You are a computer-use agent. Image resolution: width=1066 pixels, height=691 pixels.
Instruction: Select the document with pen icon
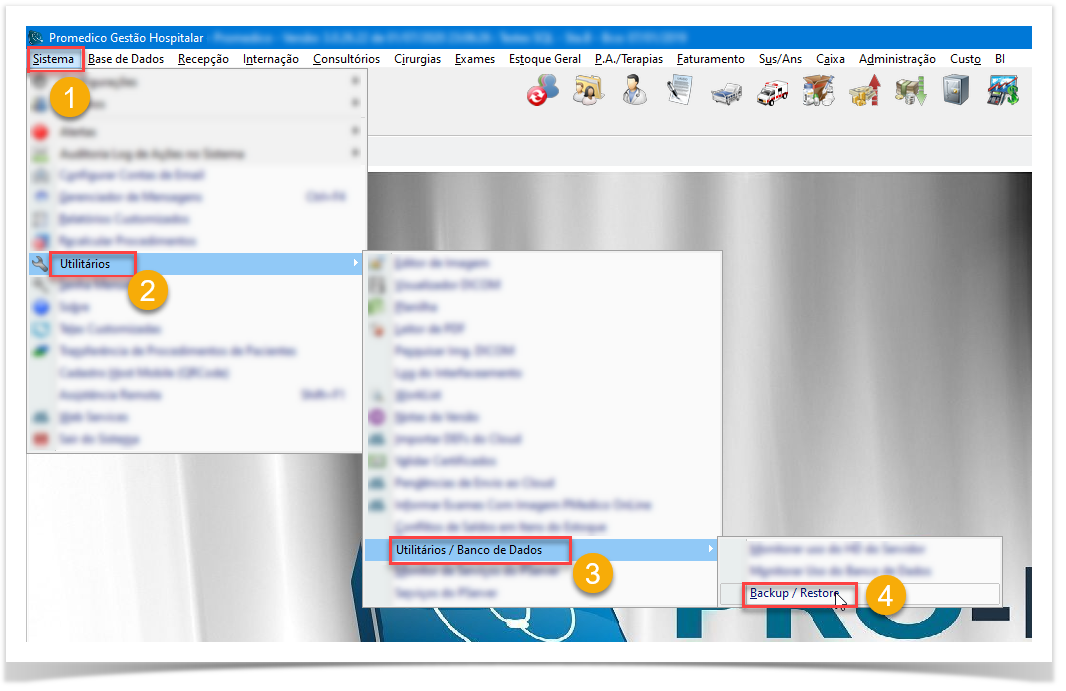click(x=680, y=92)
